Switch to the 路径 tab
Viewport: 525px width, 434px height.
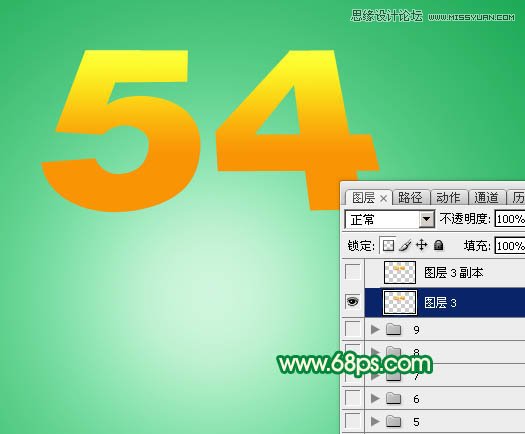[410, 198]
